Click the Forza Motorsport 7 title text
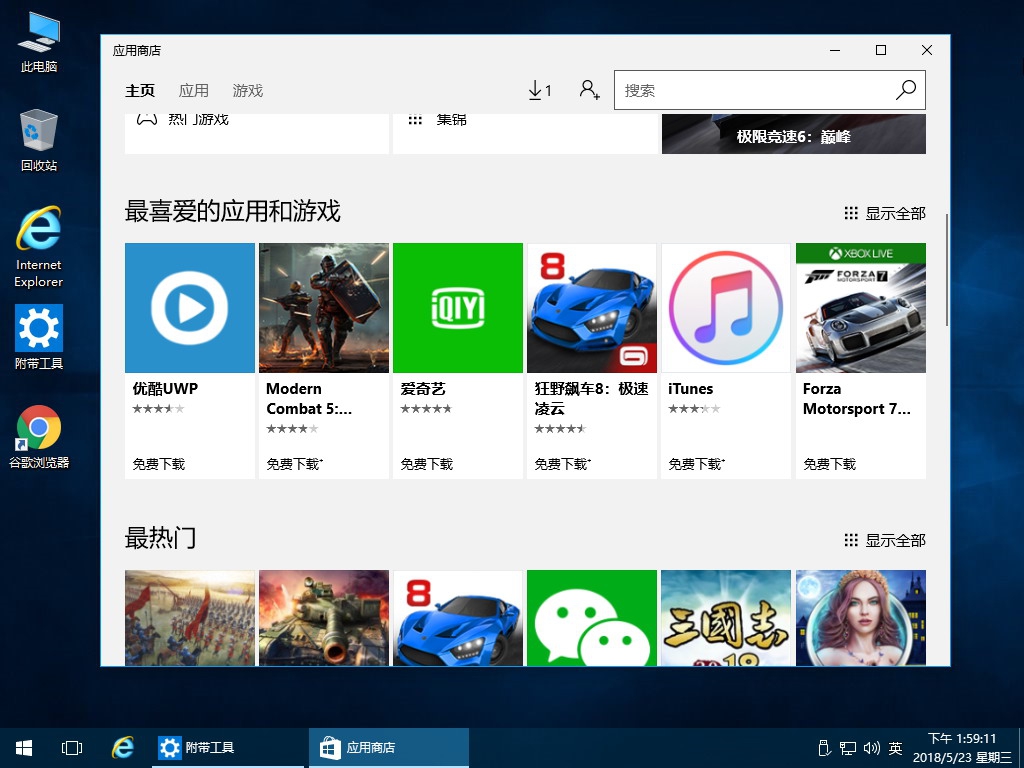This screenshot has width=1024, height=768. [856, 398]
